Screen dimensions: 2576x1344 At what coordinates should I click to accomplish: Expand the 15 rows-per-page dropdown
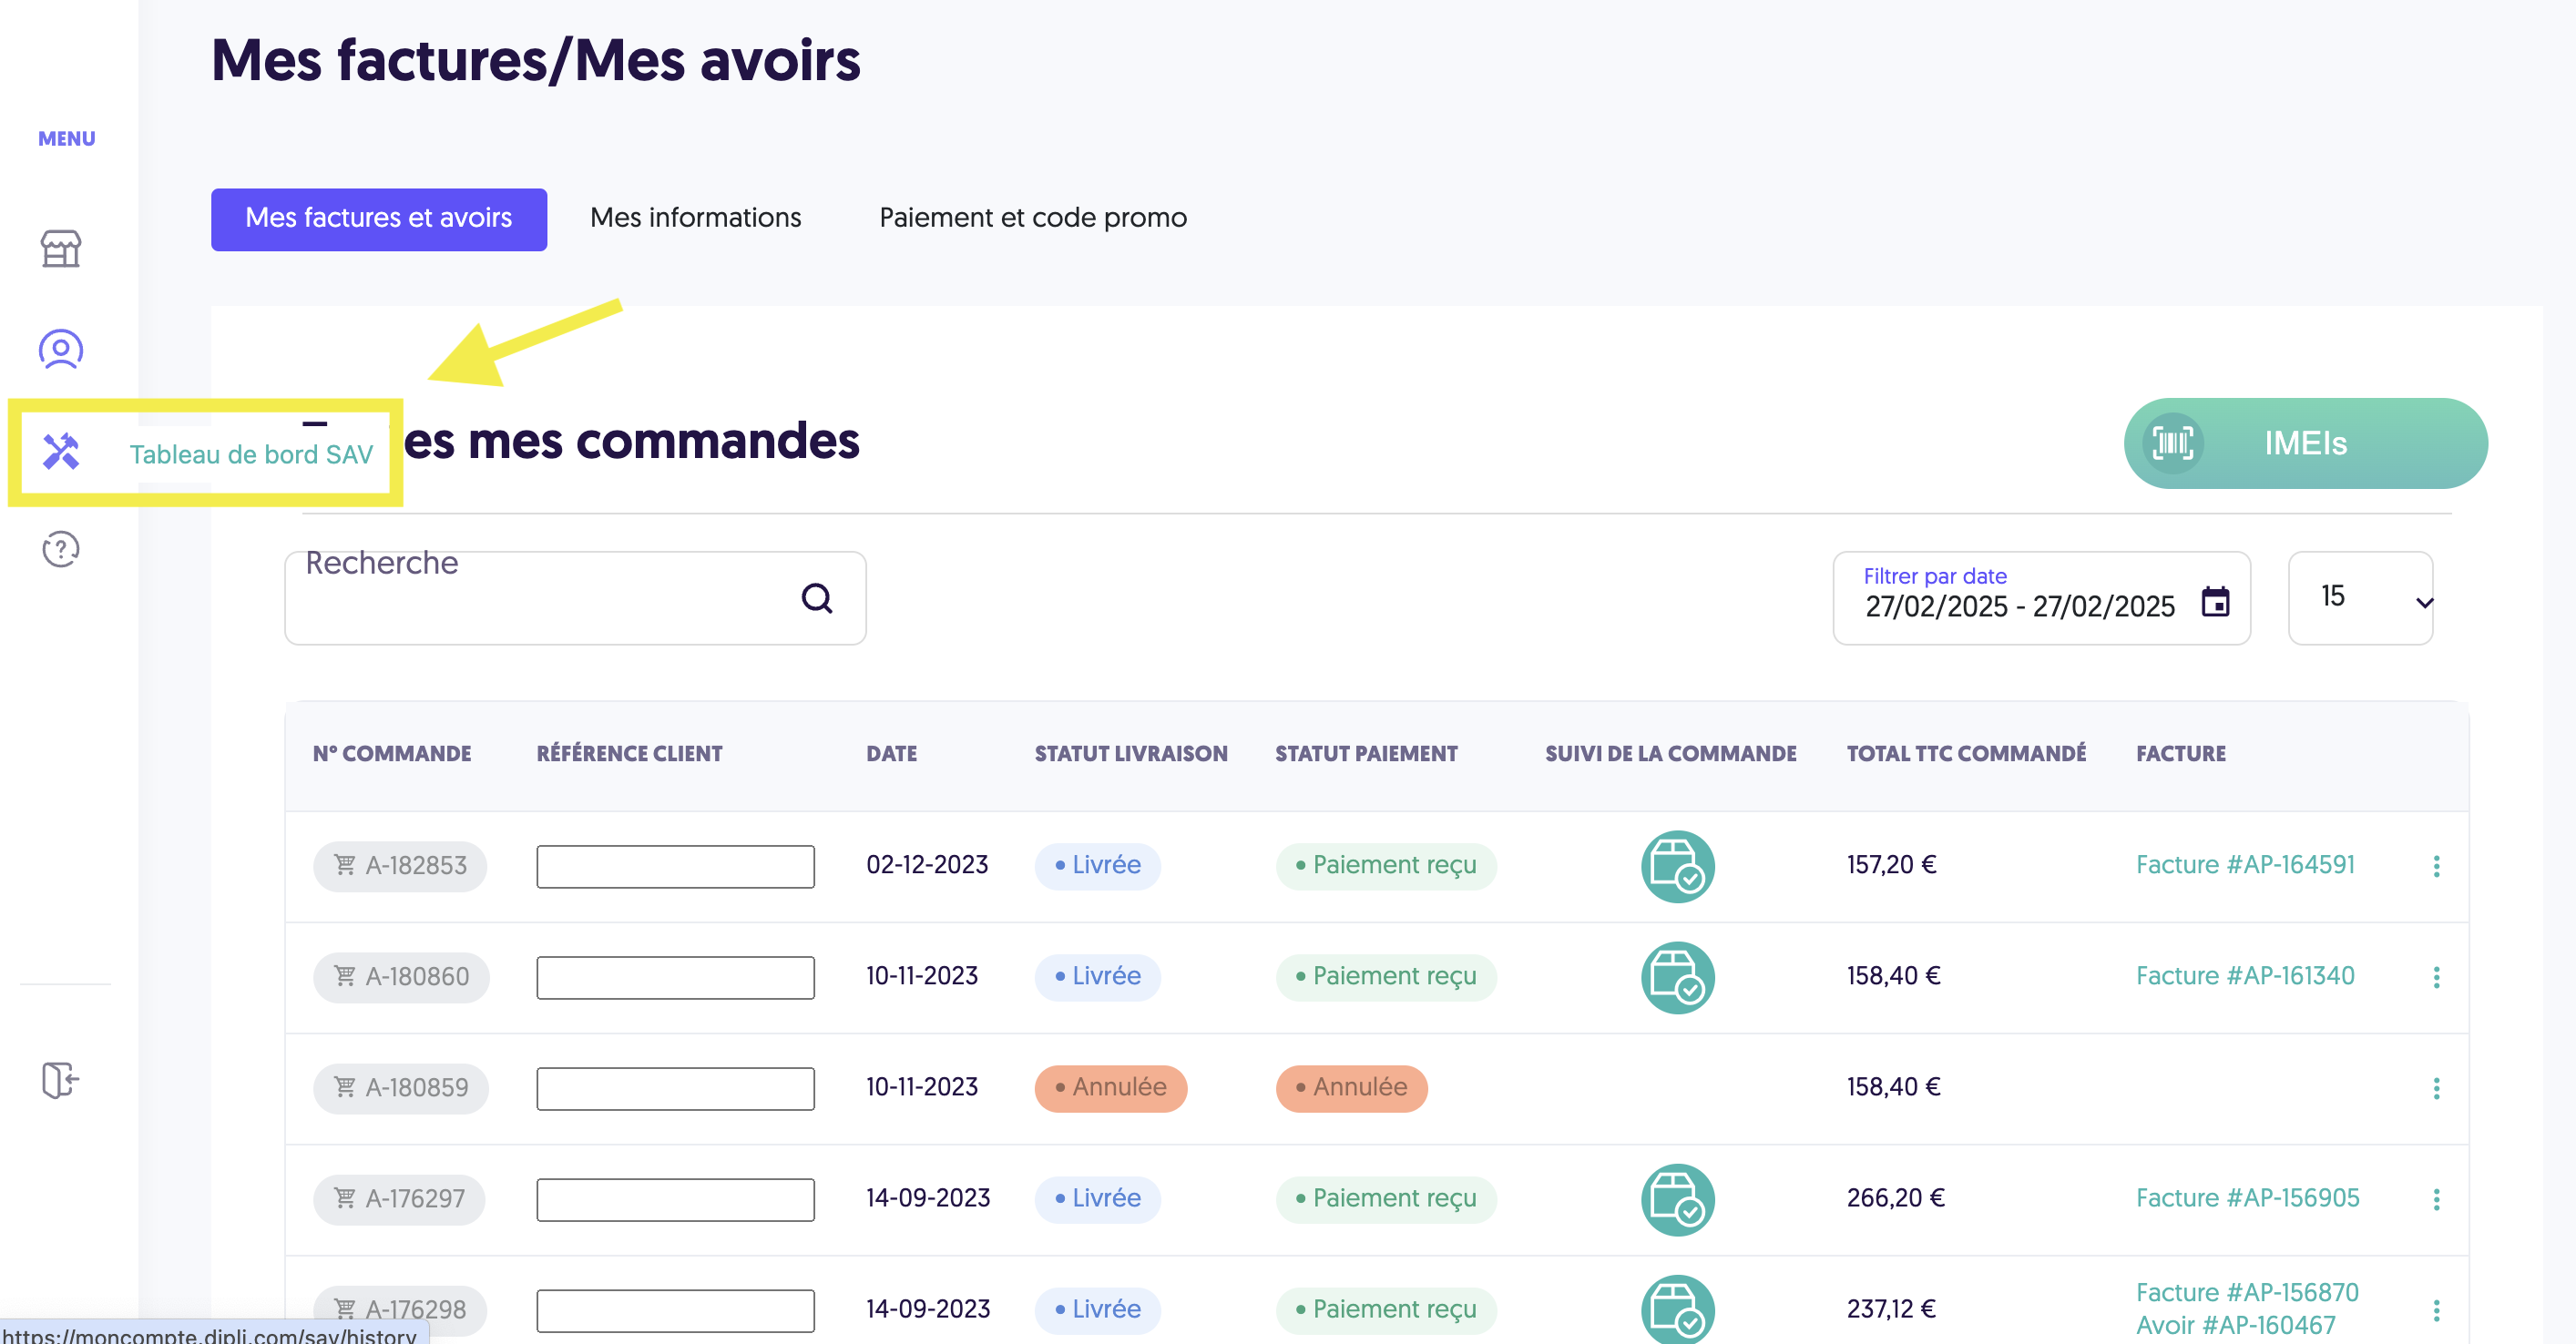(2360, 598)
